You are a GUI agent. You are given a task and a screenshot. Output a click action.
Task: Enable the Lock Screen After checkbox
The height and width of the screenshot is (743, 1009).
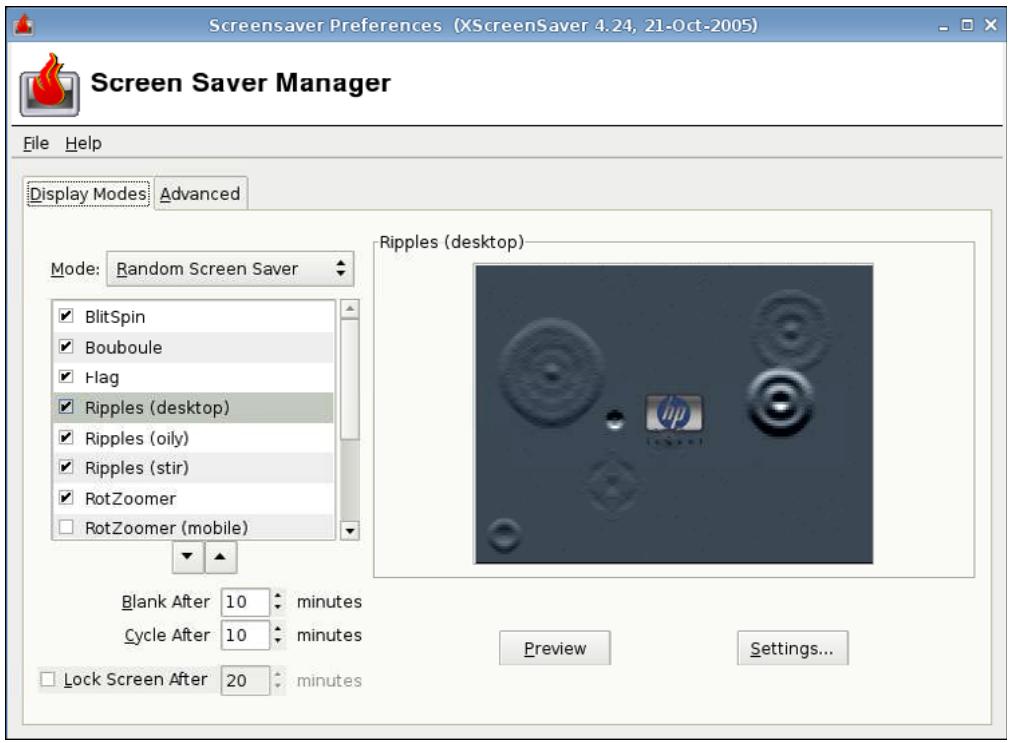pos(48,679)
